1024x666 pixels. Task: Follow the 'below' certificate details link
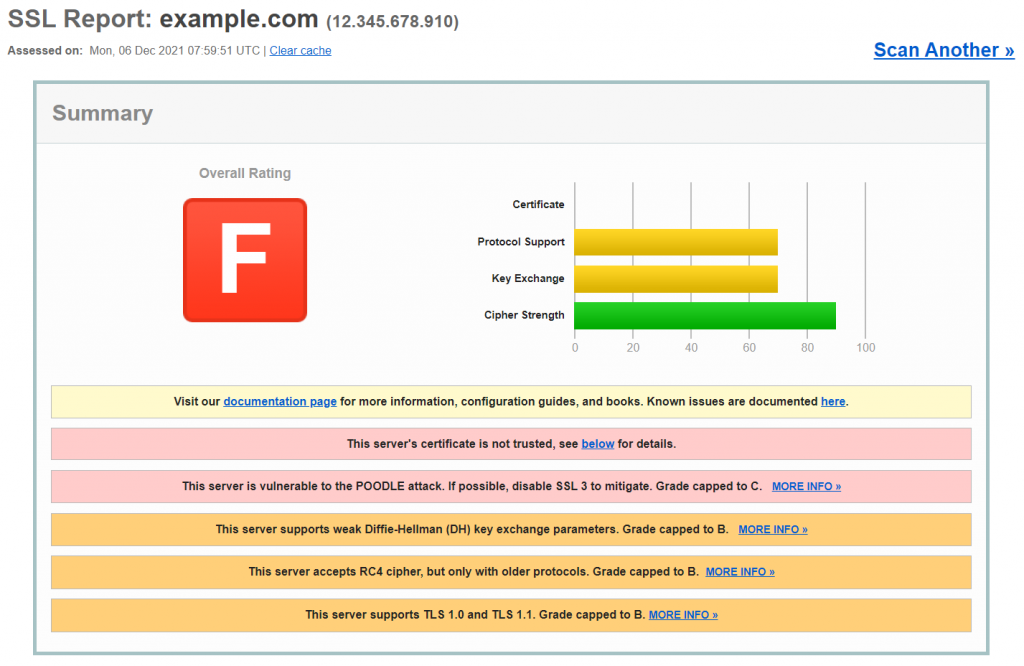coord(598,443)
